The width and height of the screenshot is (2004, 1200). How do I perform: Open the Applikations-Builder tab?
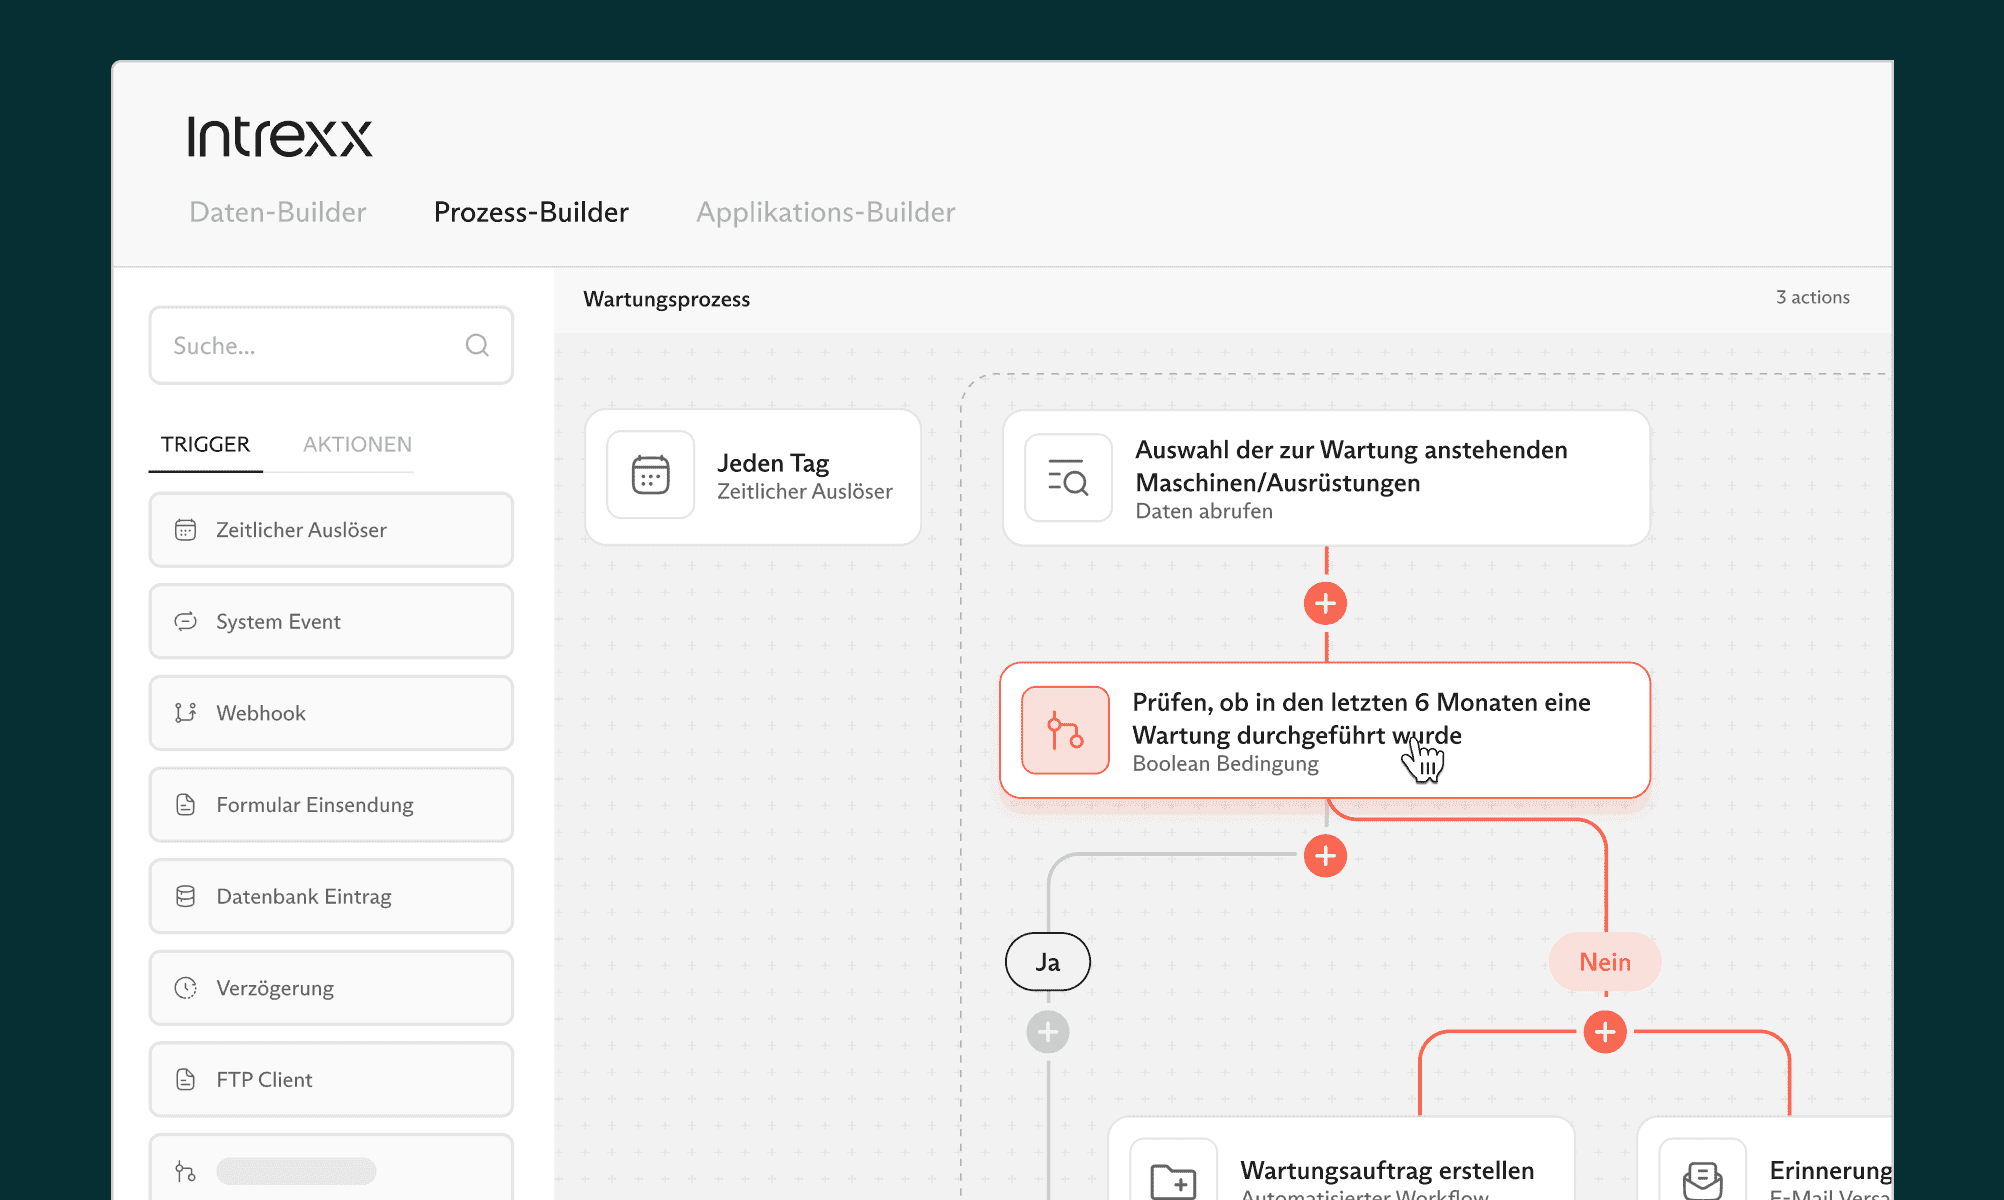click(x=825, y=212)
